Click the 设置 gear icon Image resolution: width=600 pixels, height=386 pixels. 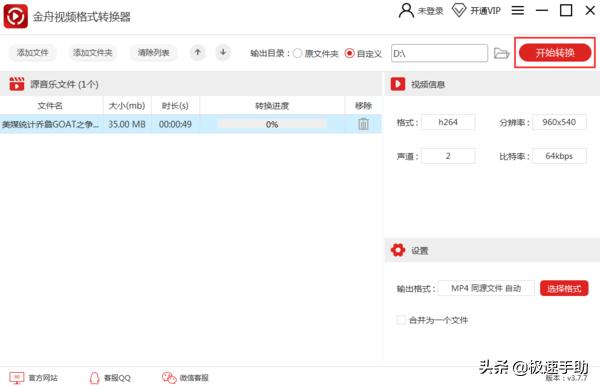point(398,250)
